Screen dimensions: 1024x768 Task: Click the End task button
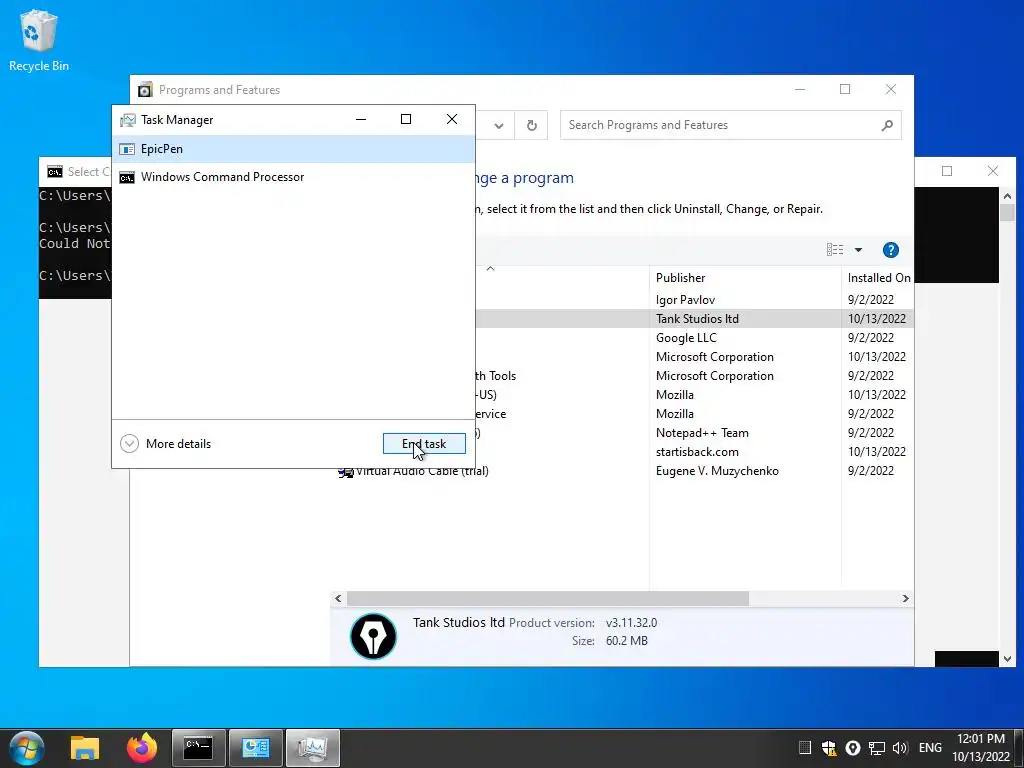[424, 443]
